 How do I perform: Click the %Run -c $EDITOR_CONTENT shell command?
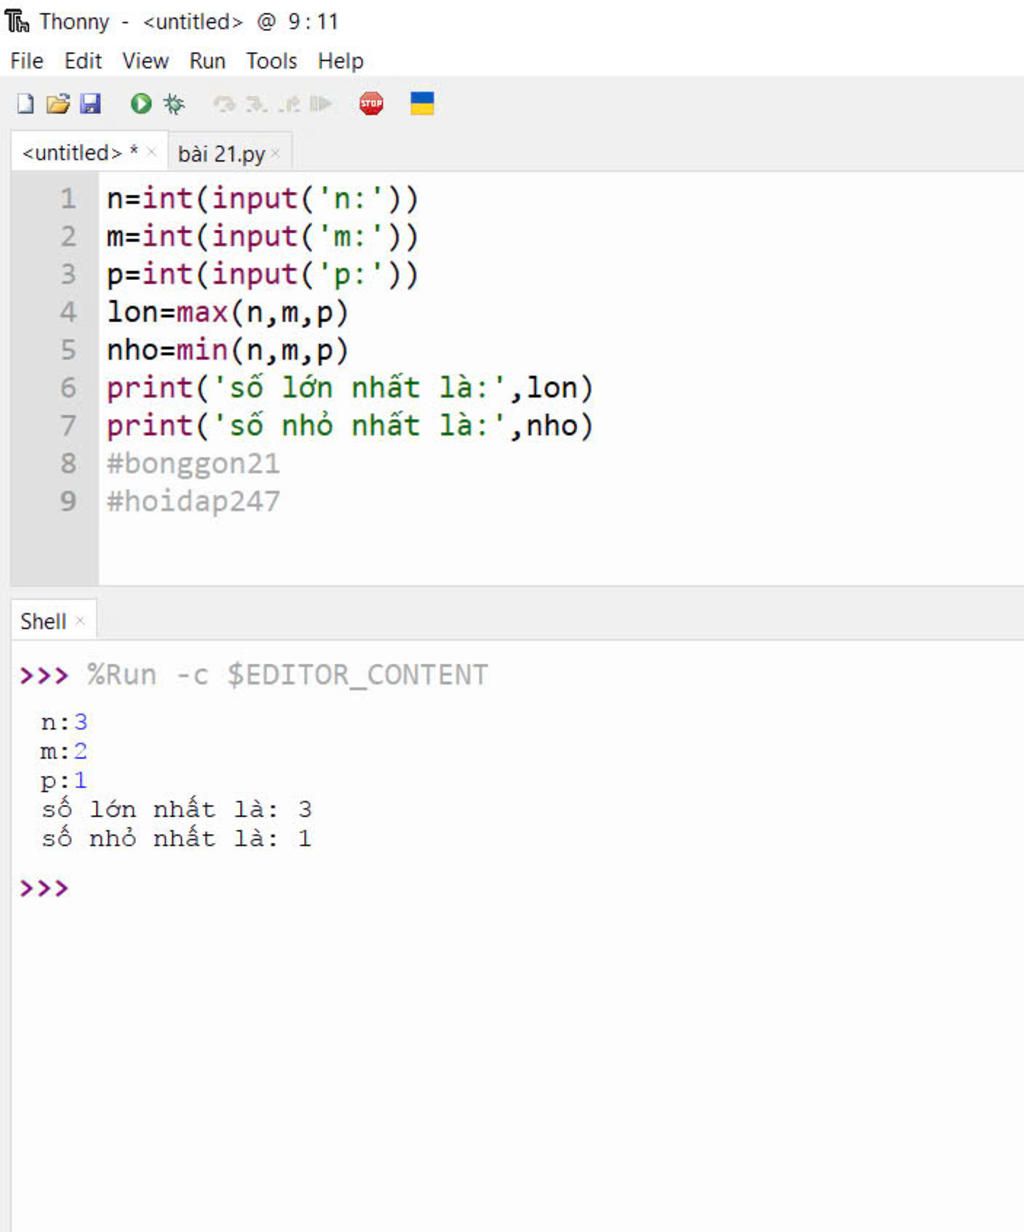tap(287, 675)
